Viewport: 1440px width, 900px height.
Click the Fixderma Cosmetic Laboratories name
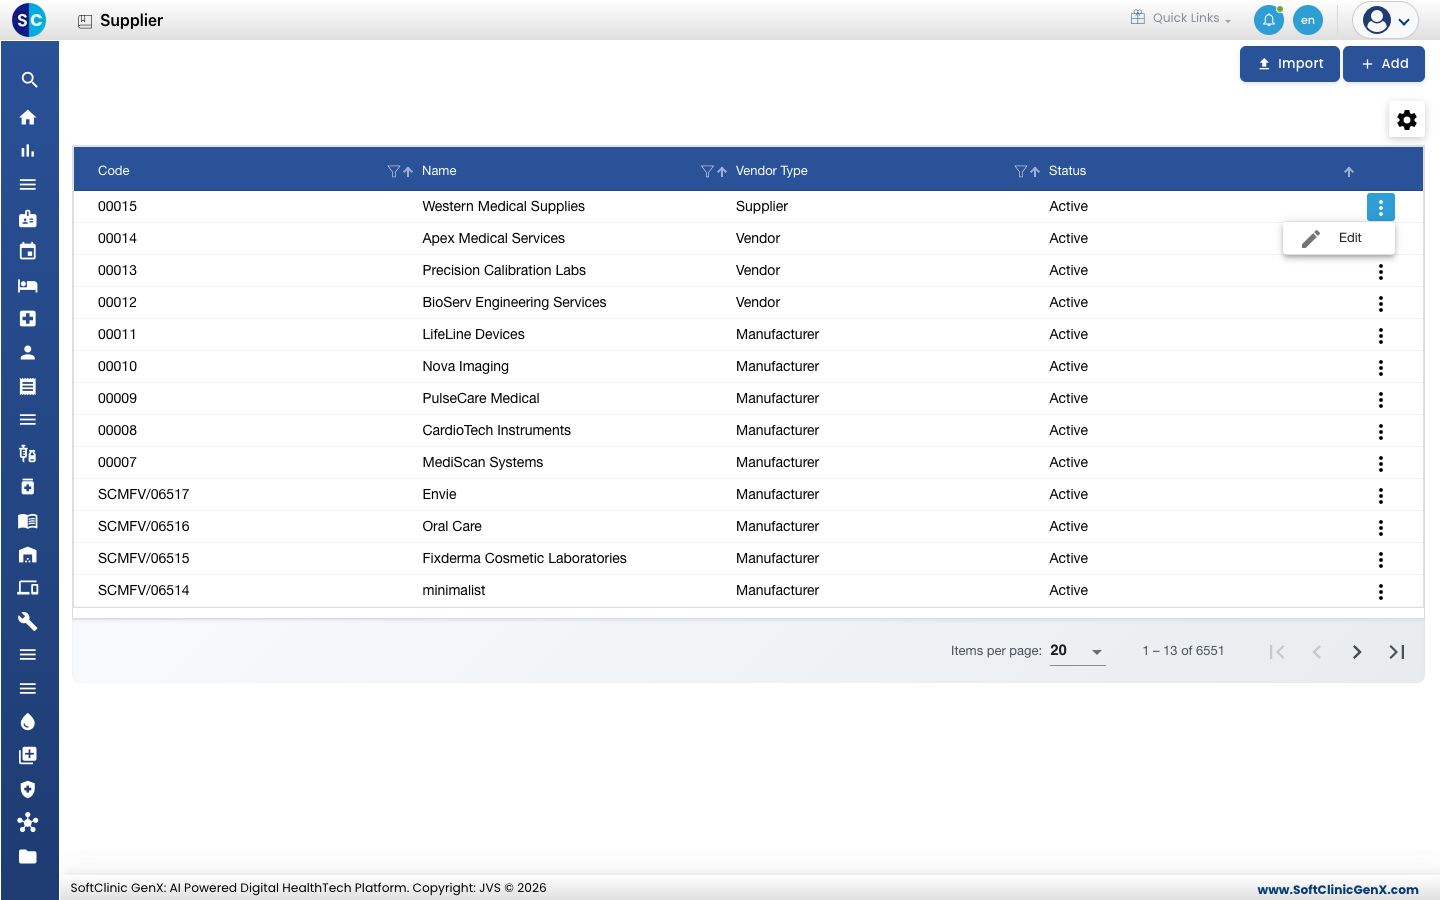pyautogui.click(x=524, y=558)
